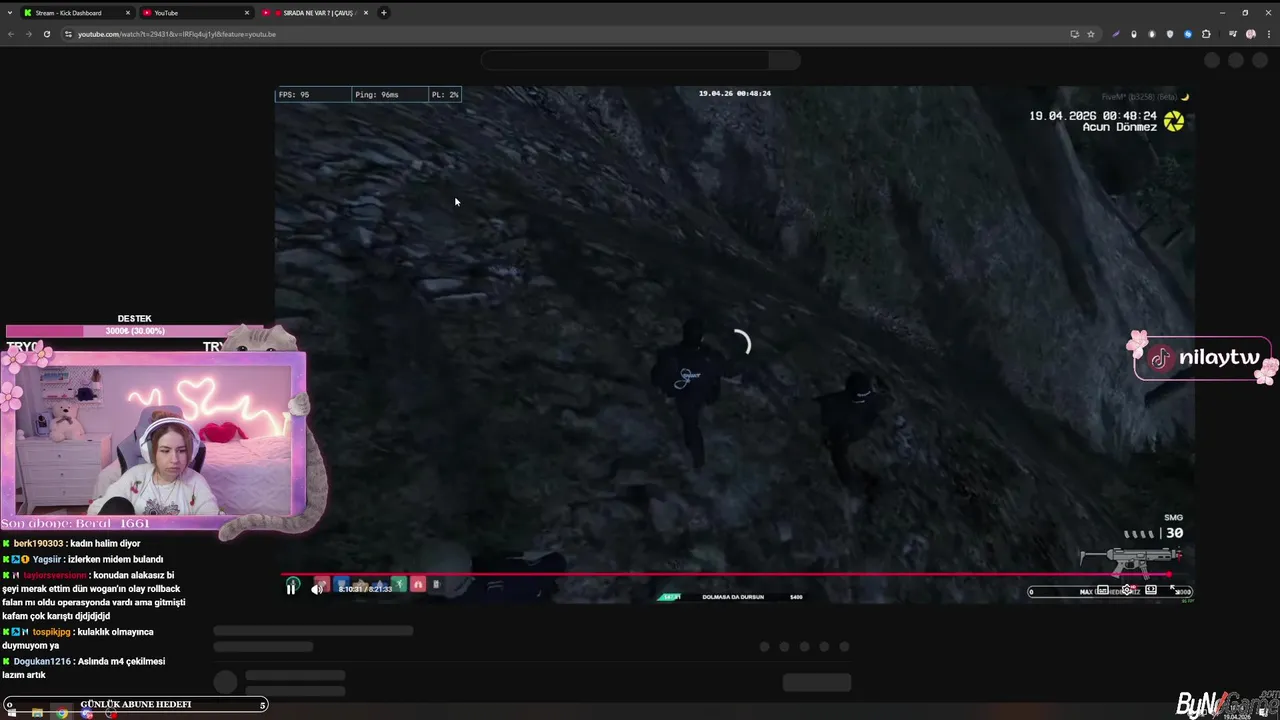The image size is (1280, 720).
Task: Go forward in browser history
Action: [28, 34]
